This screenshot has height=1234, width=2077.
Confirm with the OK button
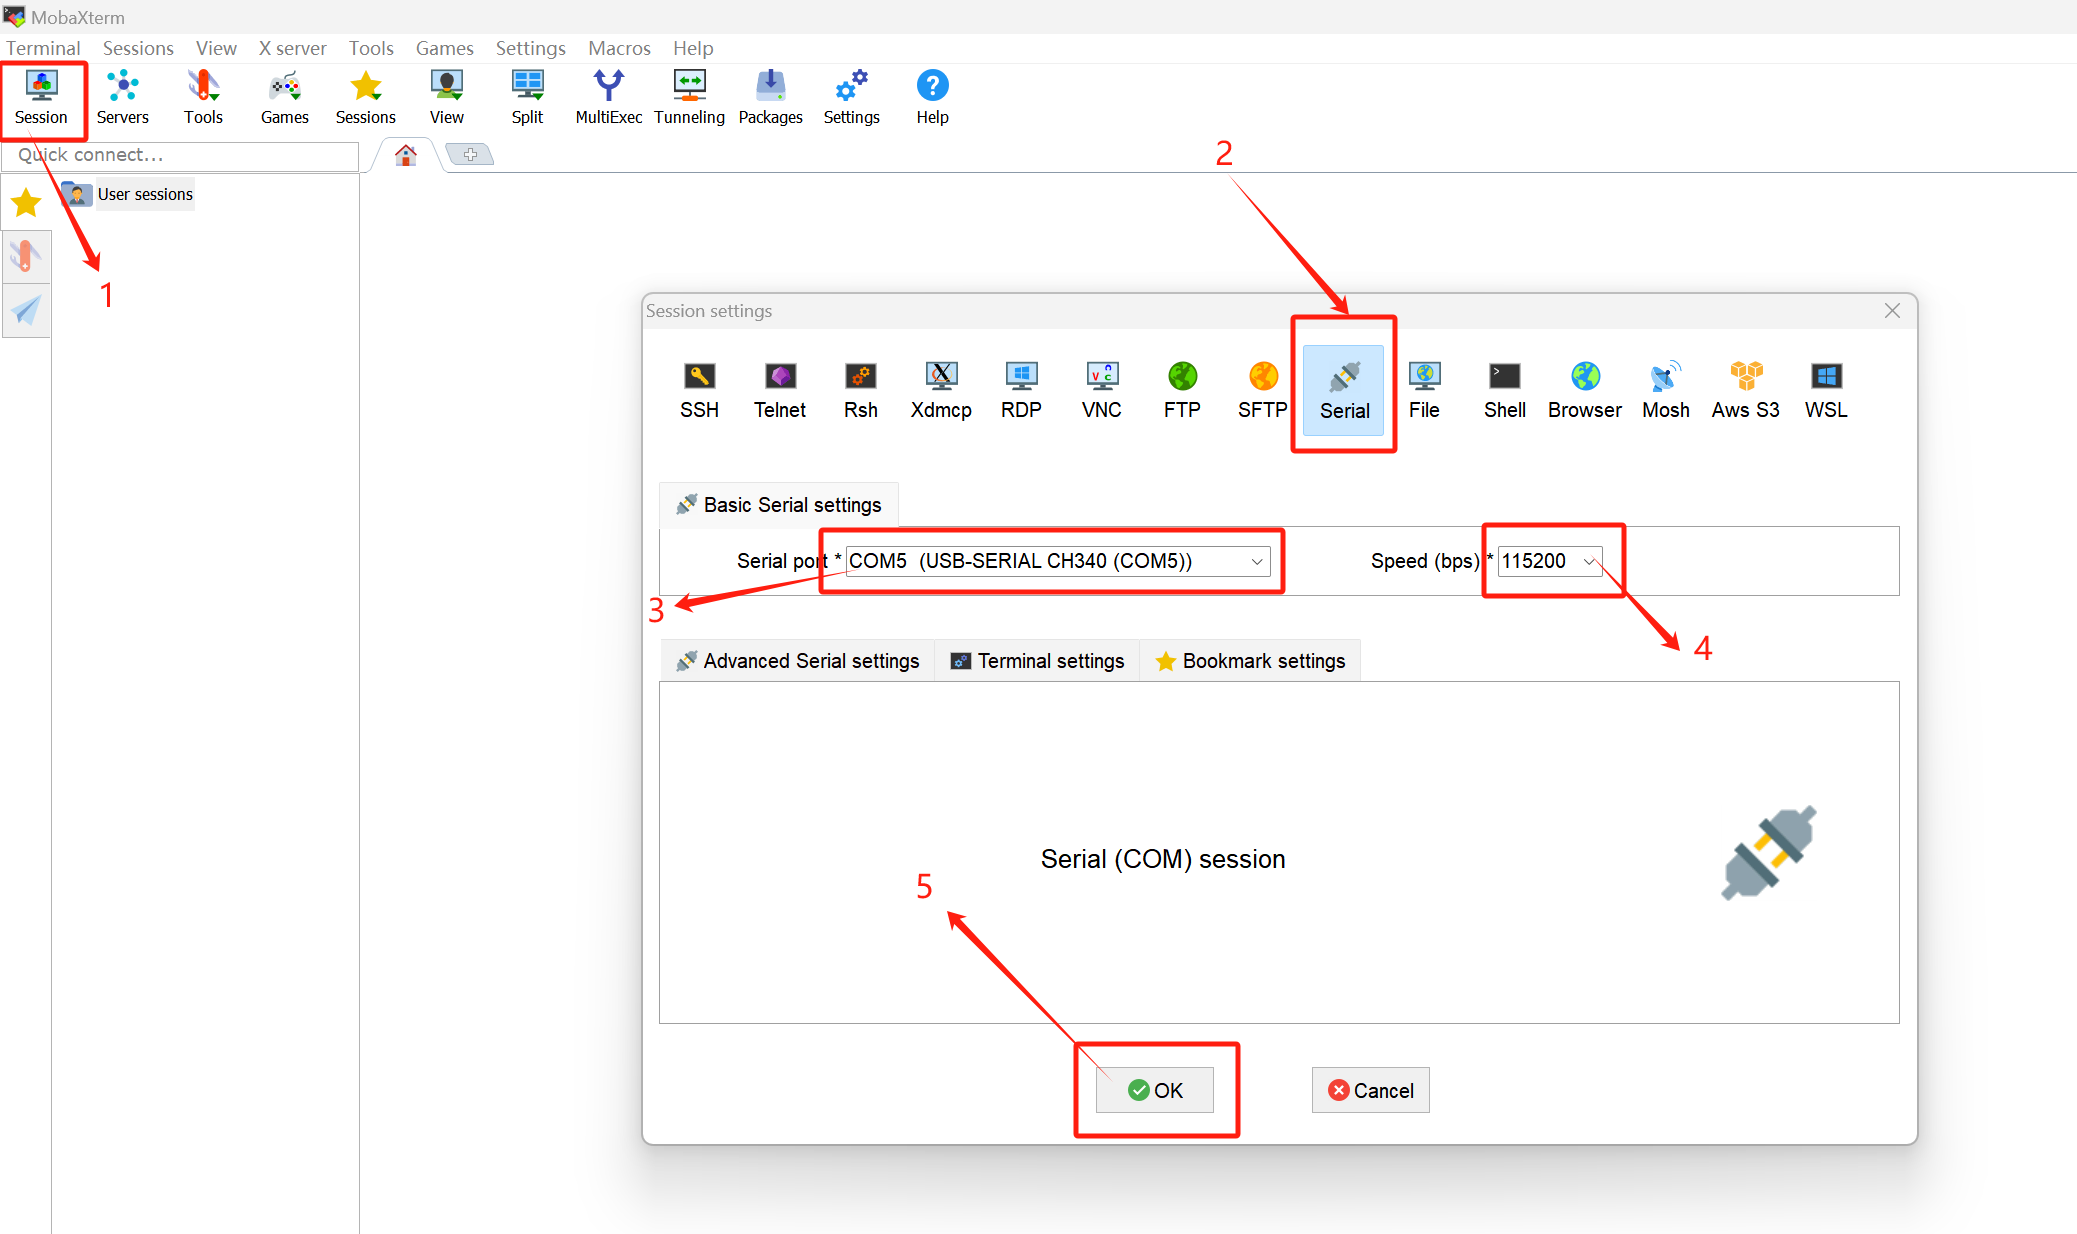[x=1155, y=1090]
